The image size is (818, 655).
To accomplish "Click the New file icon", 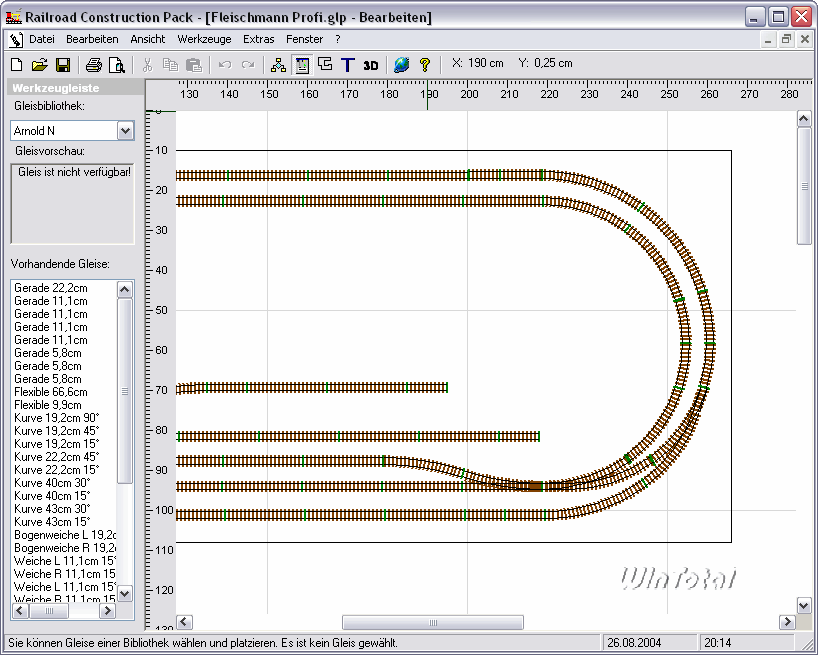I will [x=16, y=64].
